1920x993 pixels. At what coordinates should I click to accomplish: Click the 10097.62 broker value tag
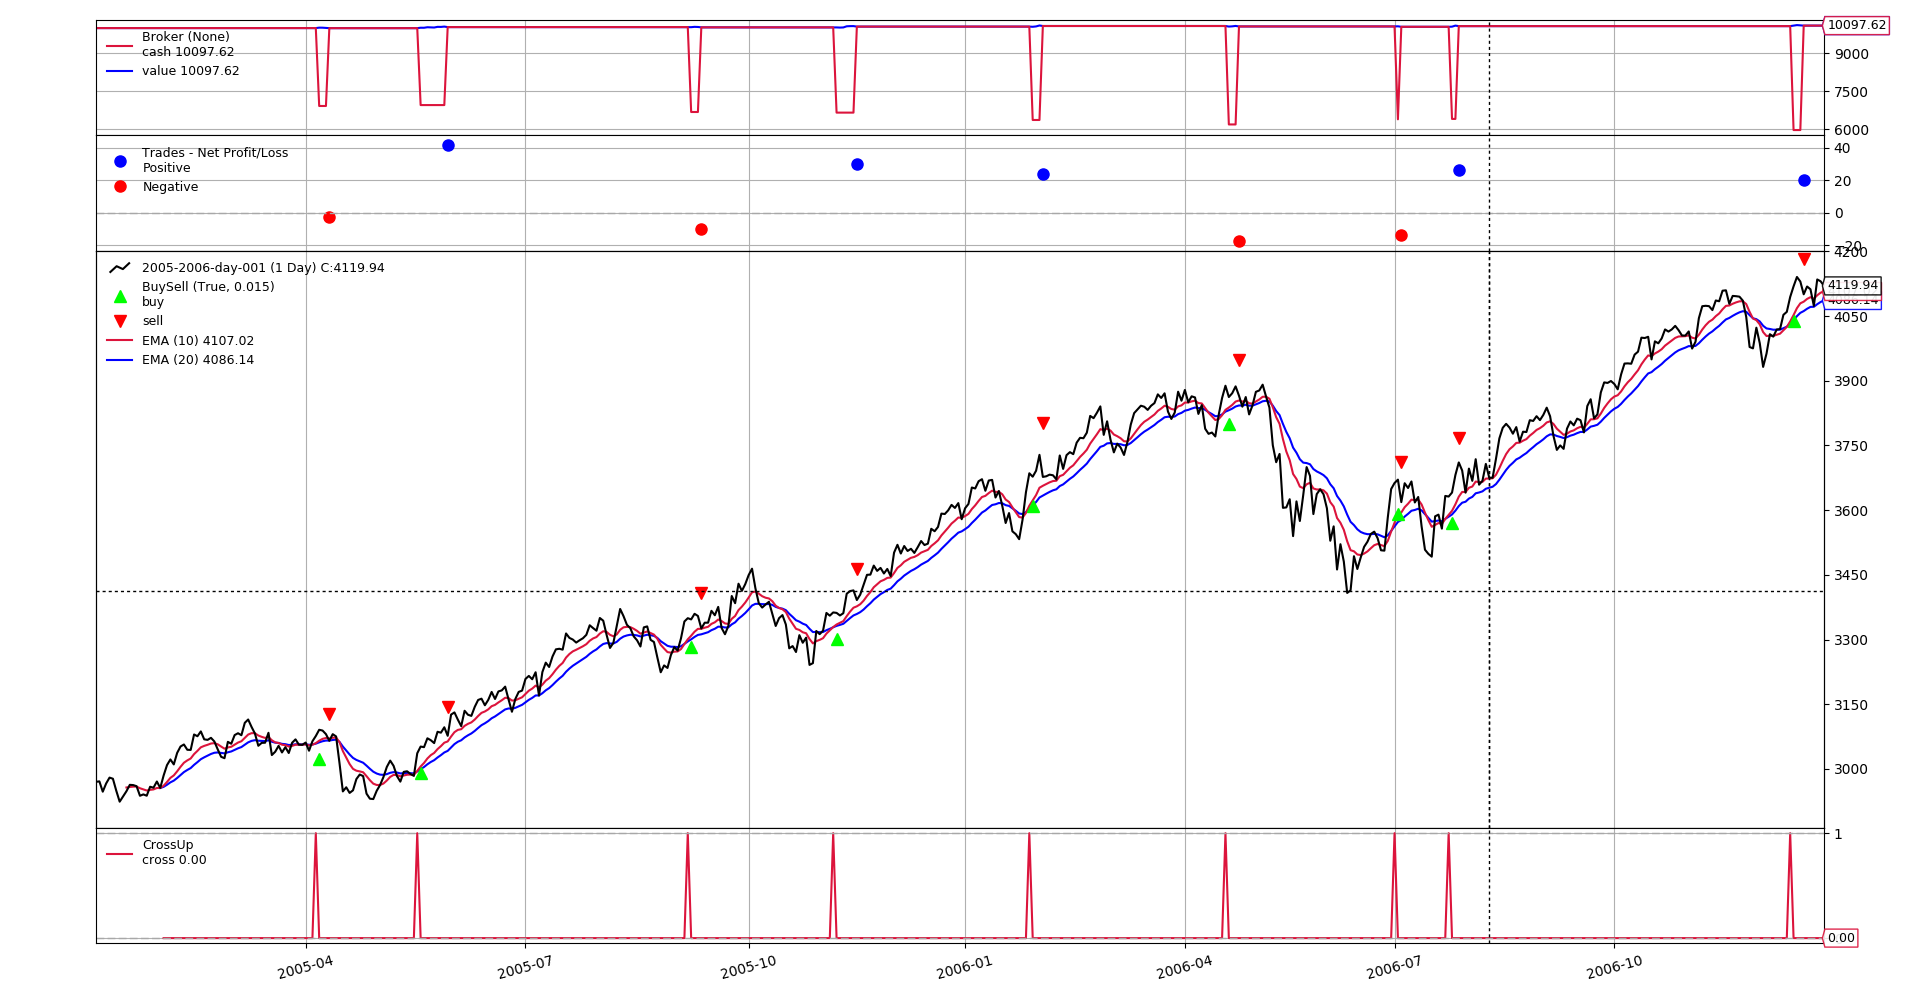[x=1856, y=26]
